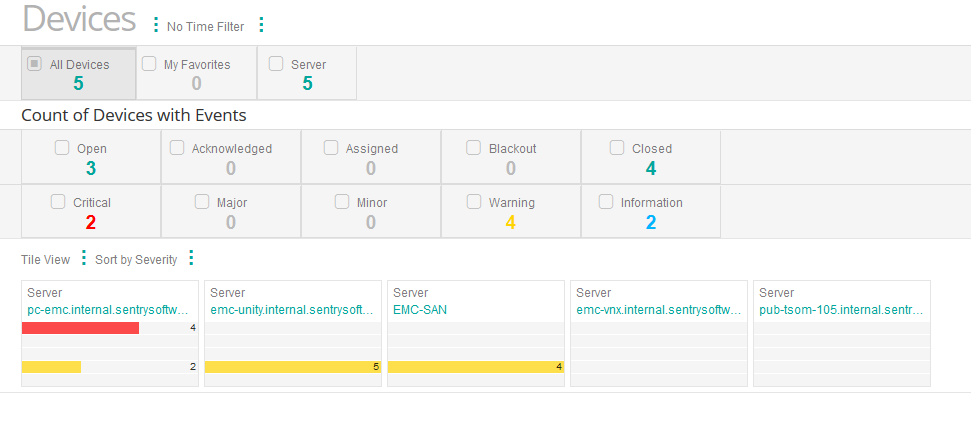Open the Sort by Severity options menu

191,258
